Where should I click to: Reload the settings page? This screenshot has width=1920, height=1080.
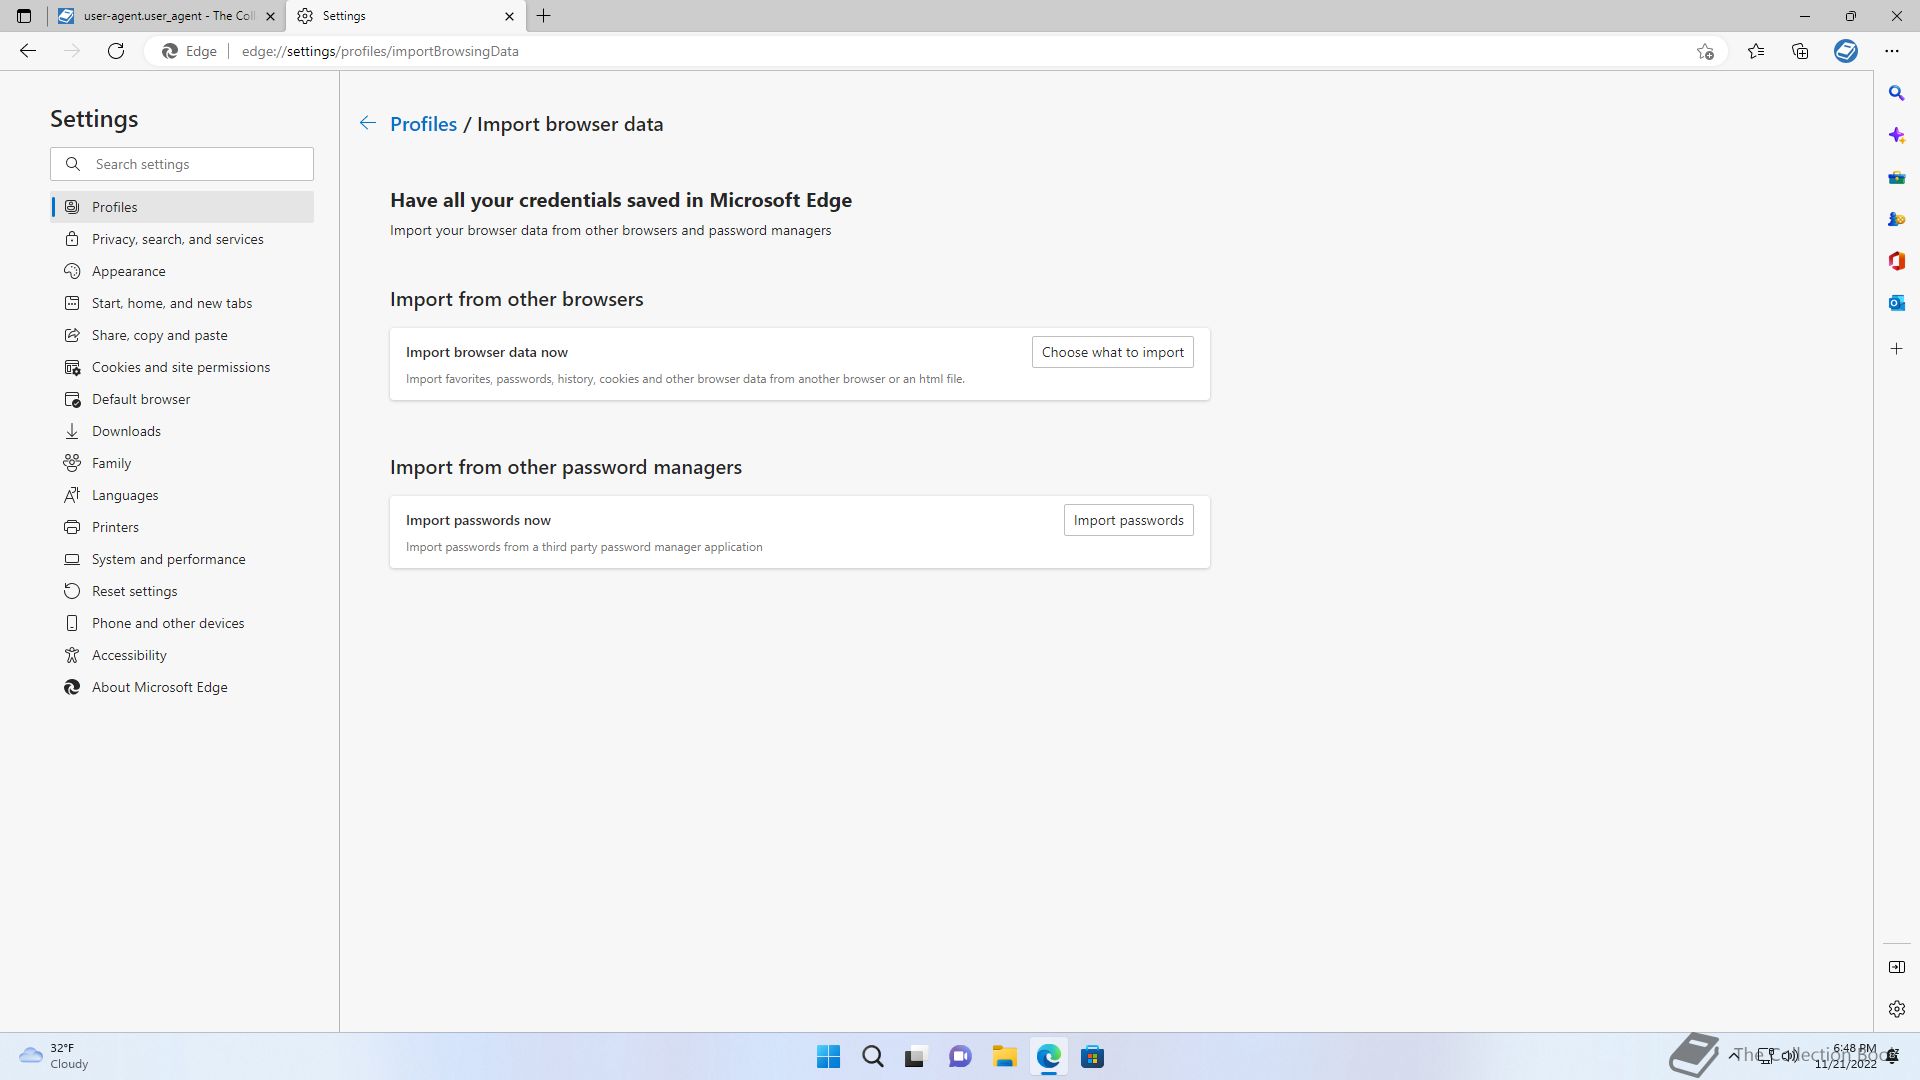click(116, 51)
